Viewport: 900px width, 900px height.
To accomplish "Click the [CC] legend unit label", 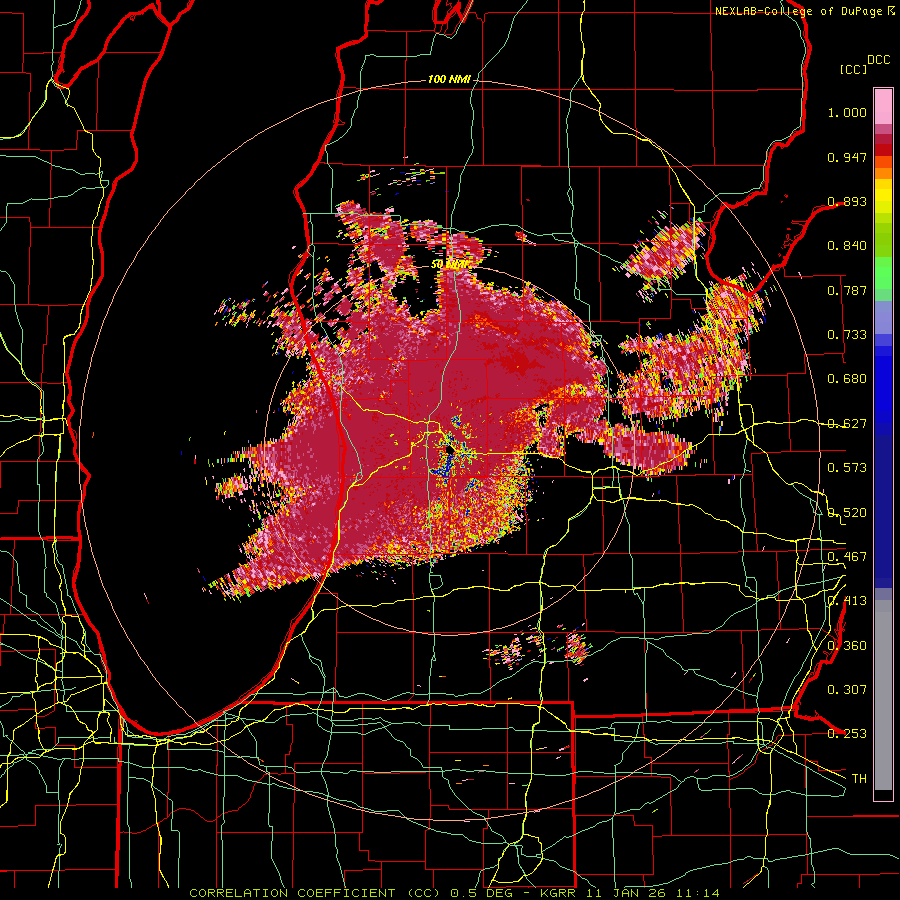I will [853, 69].
